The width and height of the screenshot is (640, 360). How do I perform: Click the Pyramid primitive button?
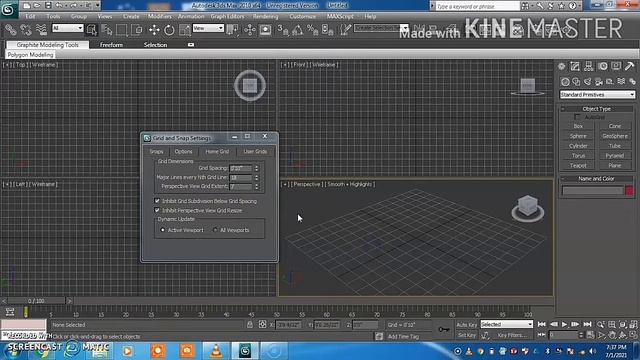pyautogui.click(x=615, y=156)
